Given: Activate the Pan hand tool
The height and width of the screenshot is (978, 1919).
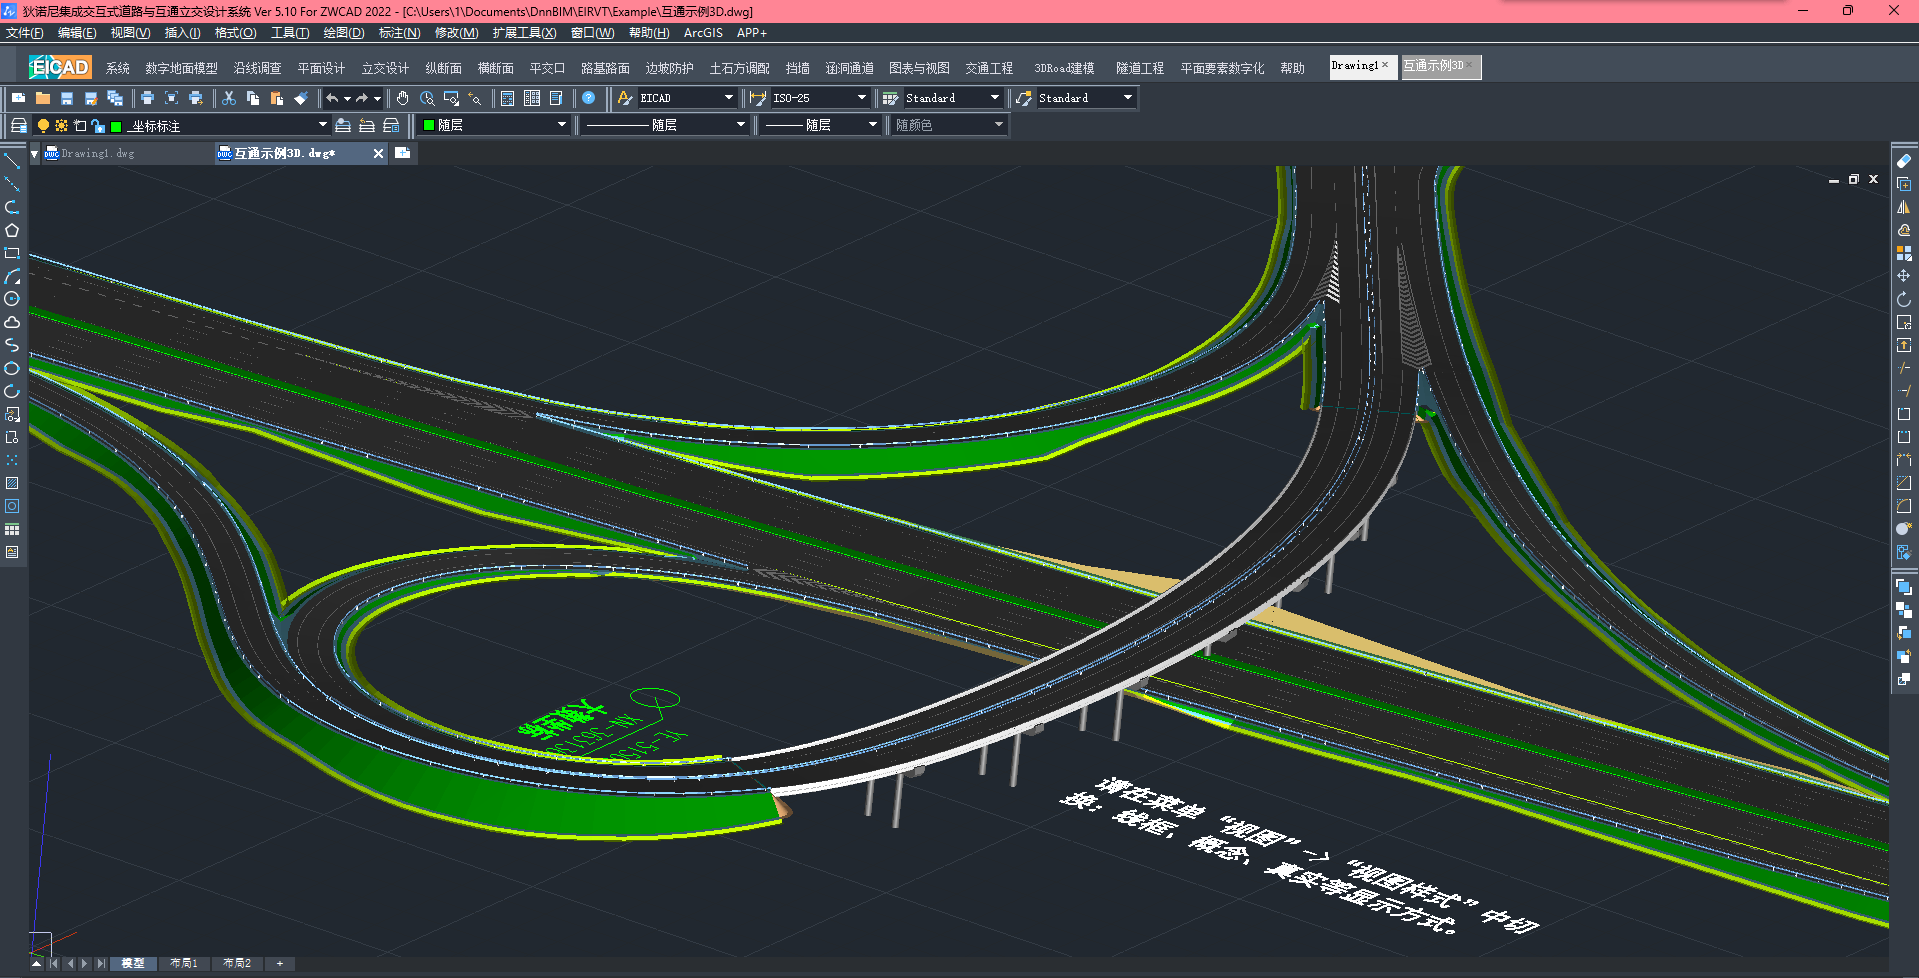Looking at the screenshot, I should [x=402, y=98].
